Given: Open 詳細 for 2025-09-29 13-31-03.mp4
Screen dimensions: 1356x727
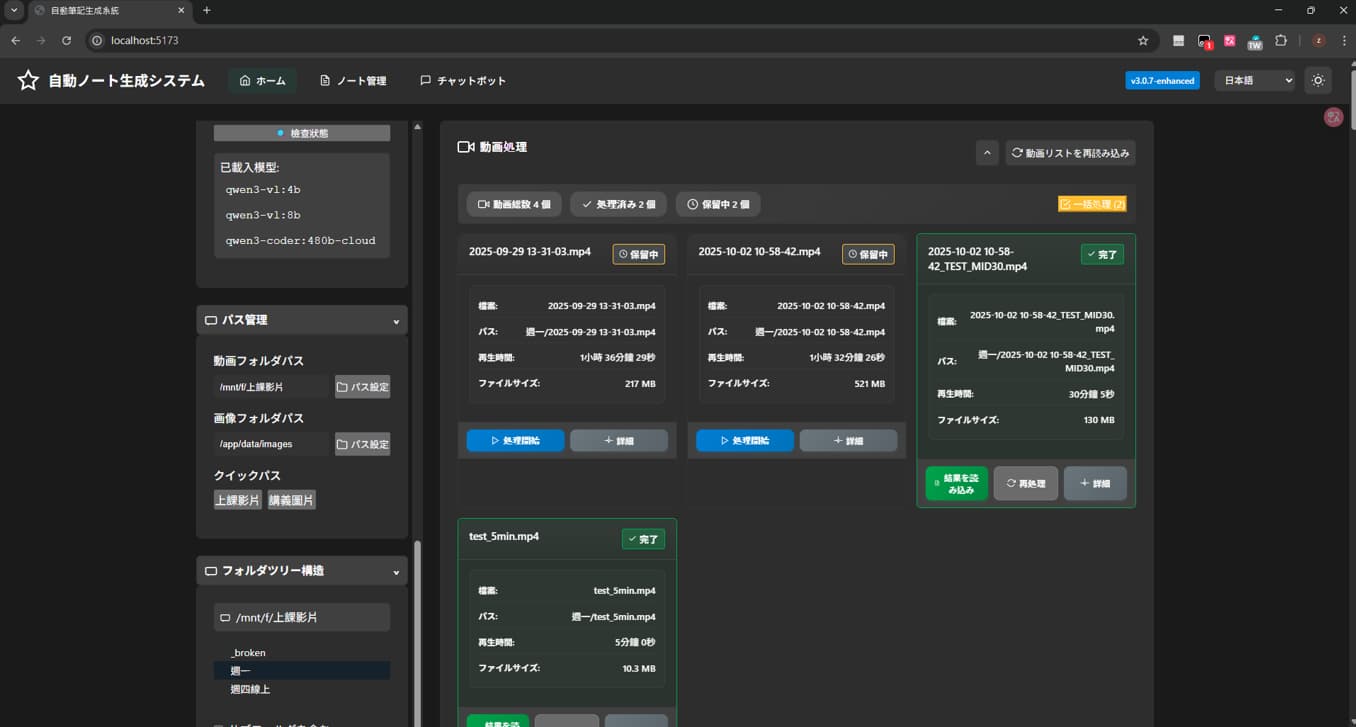Looking at the screenshot, I should 619,441.
